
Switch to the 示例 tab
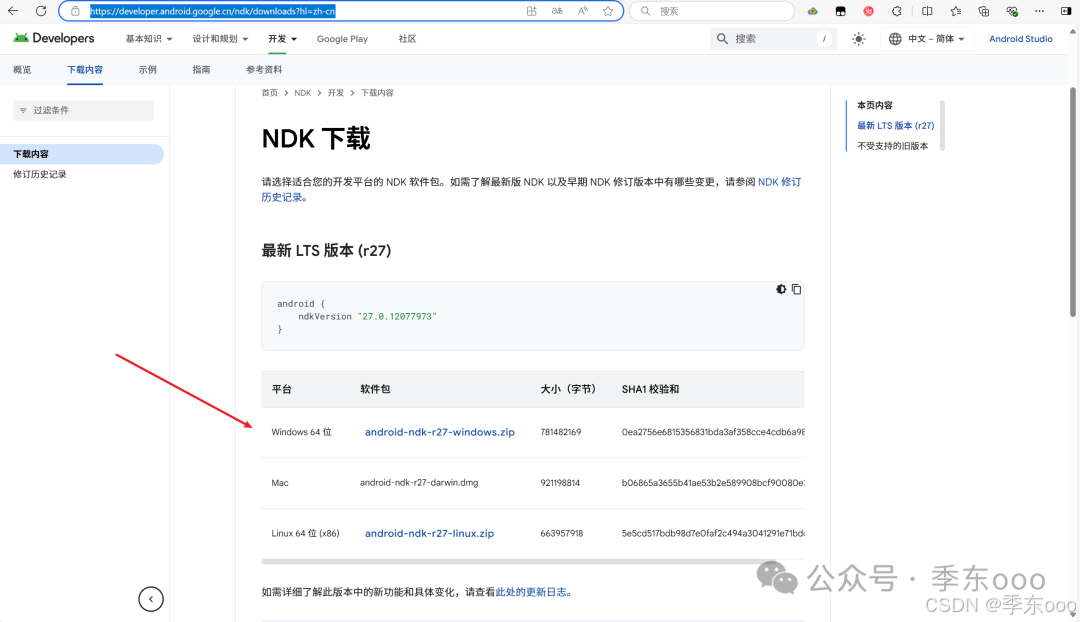147,70
